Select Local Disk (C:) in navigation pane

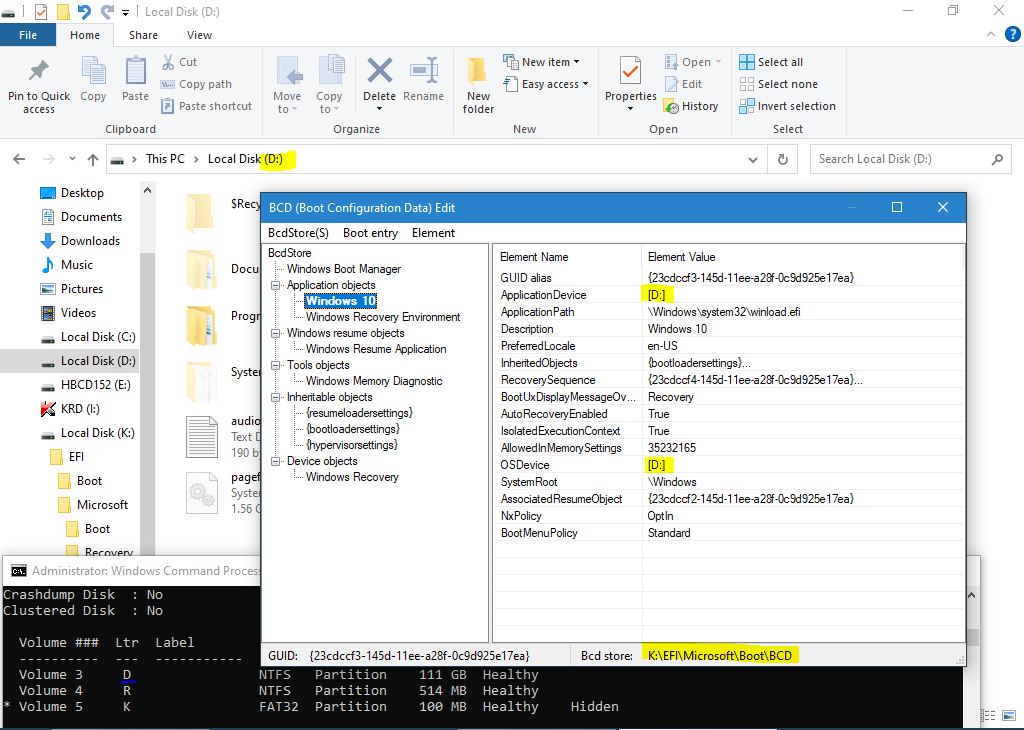(x=97, y=337)
